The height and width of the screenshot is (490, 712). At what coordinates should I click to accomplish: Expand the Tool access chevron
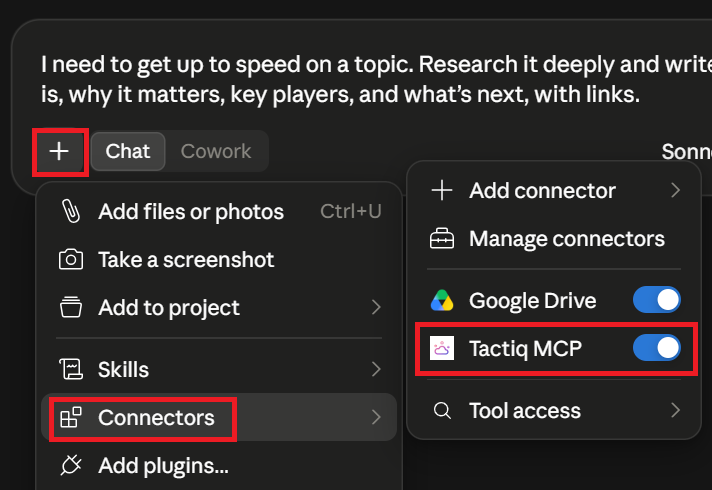coord(675,411)
